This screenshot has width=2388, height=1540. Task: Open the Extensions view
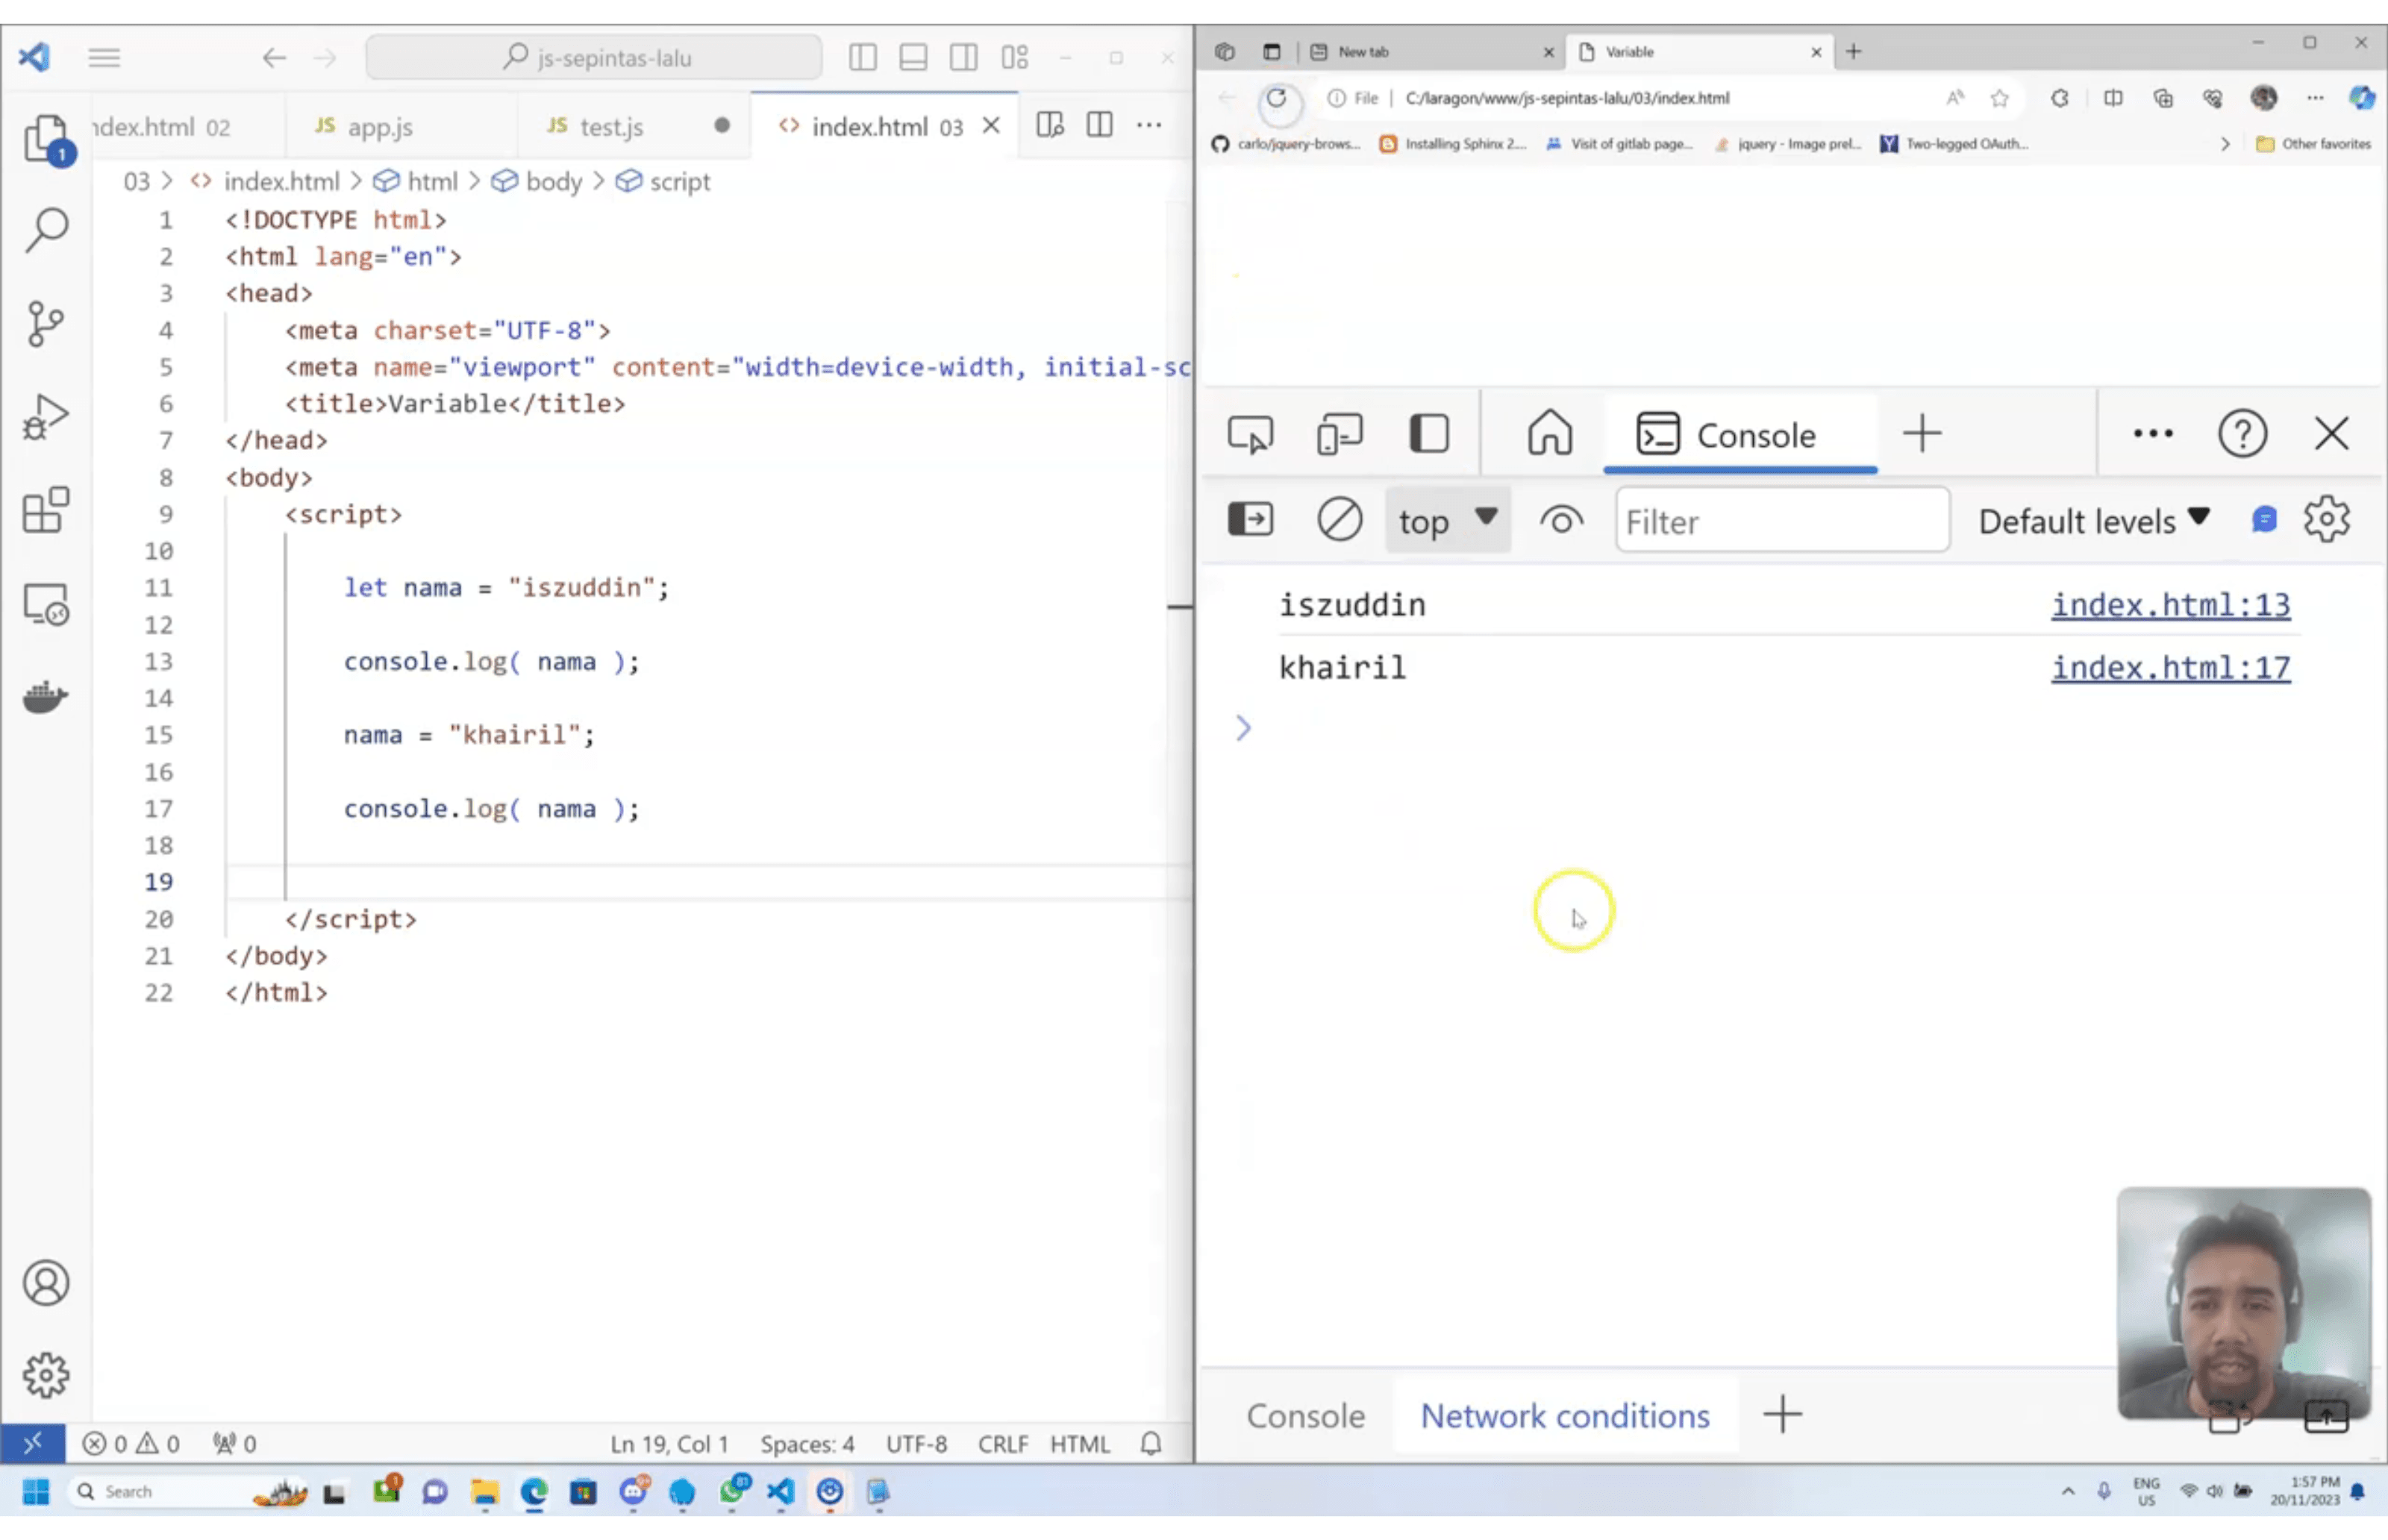(x=45, y=510)
